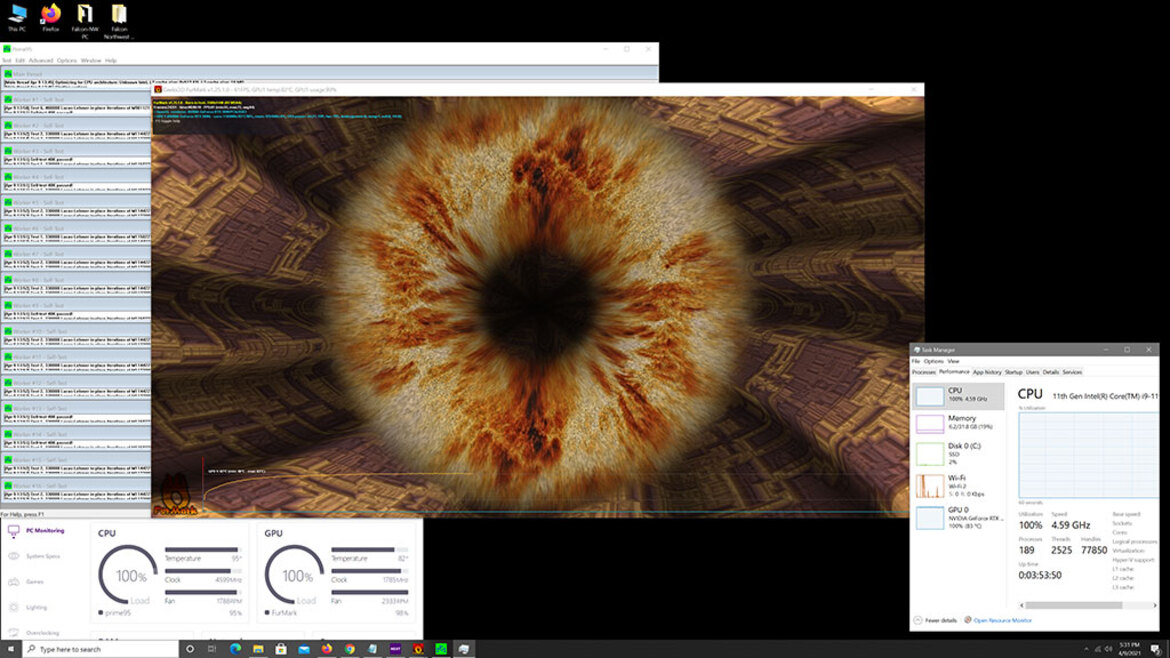Open Microsoft Store from the taskbar
The image size is (1170, 658).
tap(281, 649)
